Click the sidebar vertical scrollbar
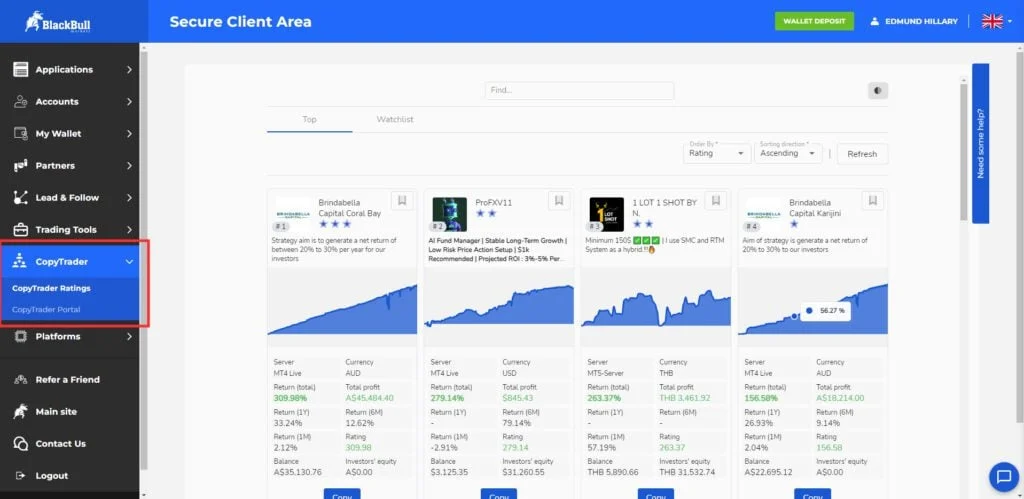1024x499 pixels. click(144, 261)
